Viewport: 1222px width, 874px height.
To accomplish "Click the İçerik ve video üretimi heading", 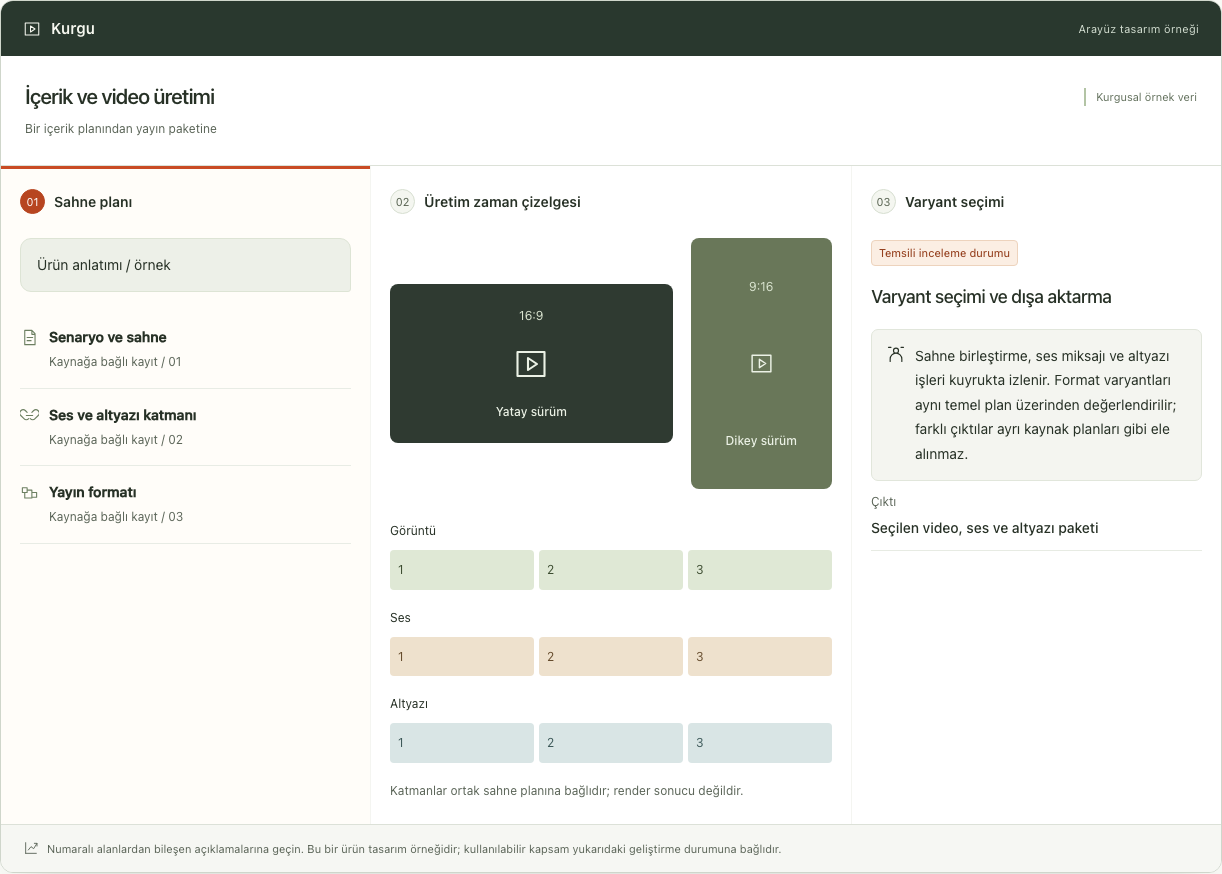I will pyautogui.click(x=120, y=97).
